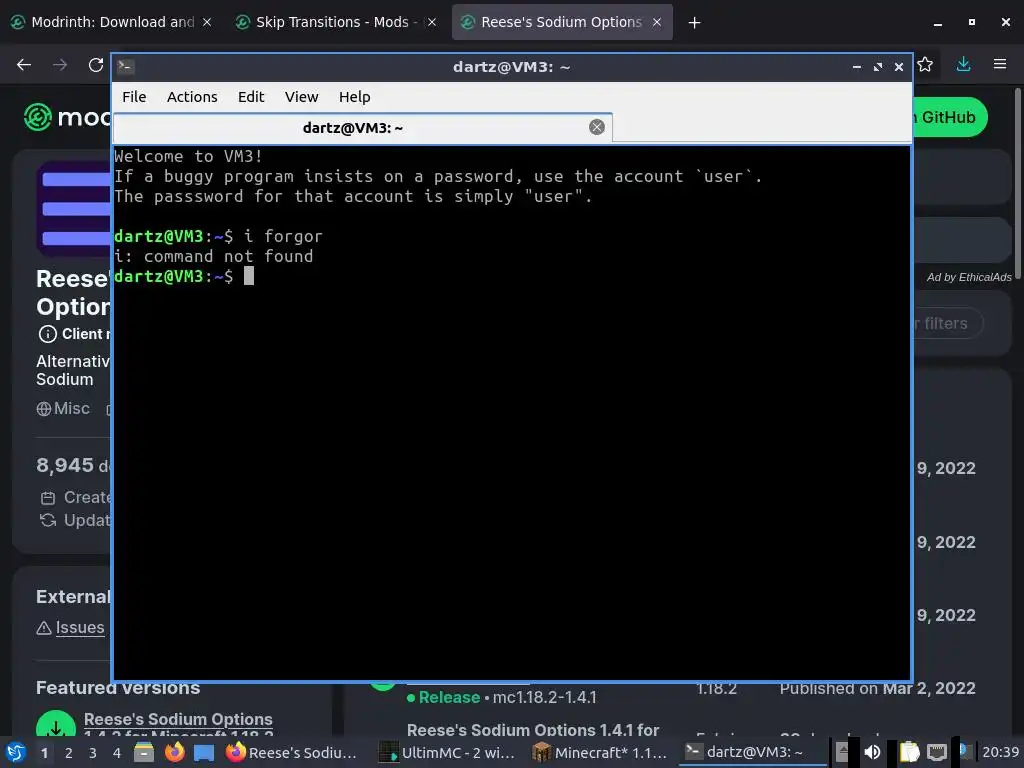Open the Edit menu in terminal
Viewport: 1024px width, 768px height.
point(251,97)
